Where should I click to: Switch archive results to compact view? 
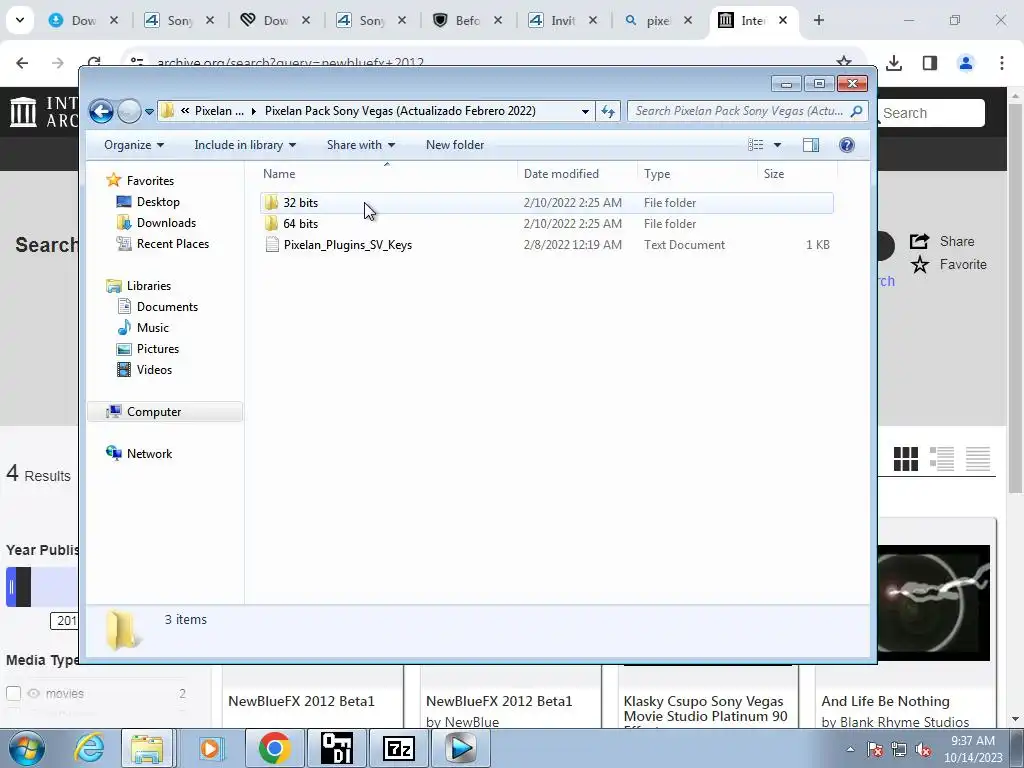pyautogui.click(x=978, y=458)
